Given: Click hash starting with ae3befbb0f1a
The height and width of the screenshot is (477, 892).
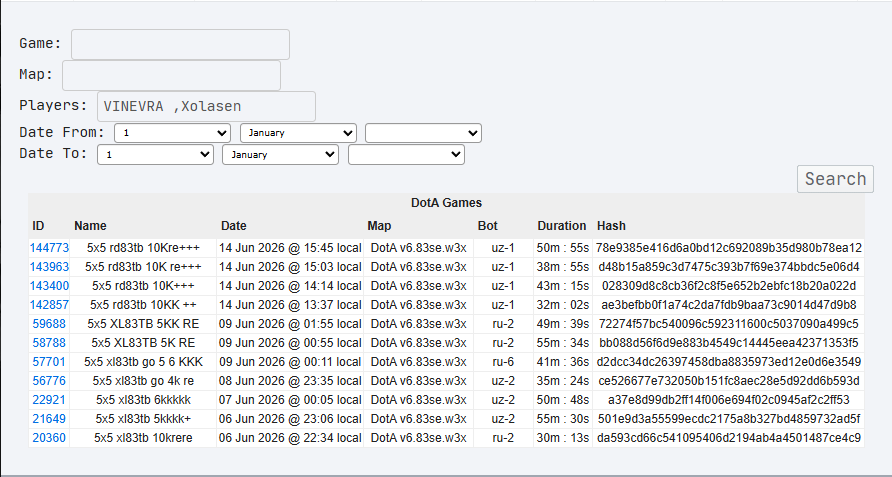Looking at the screenshot, I should click(x=729, y=305).
